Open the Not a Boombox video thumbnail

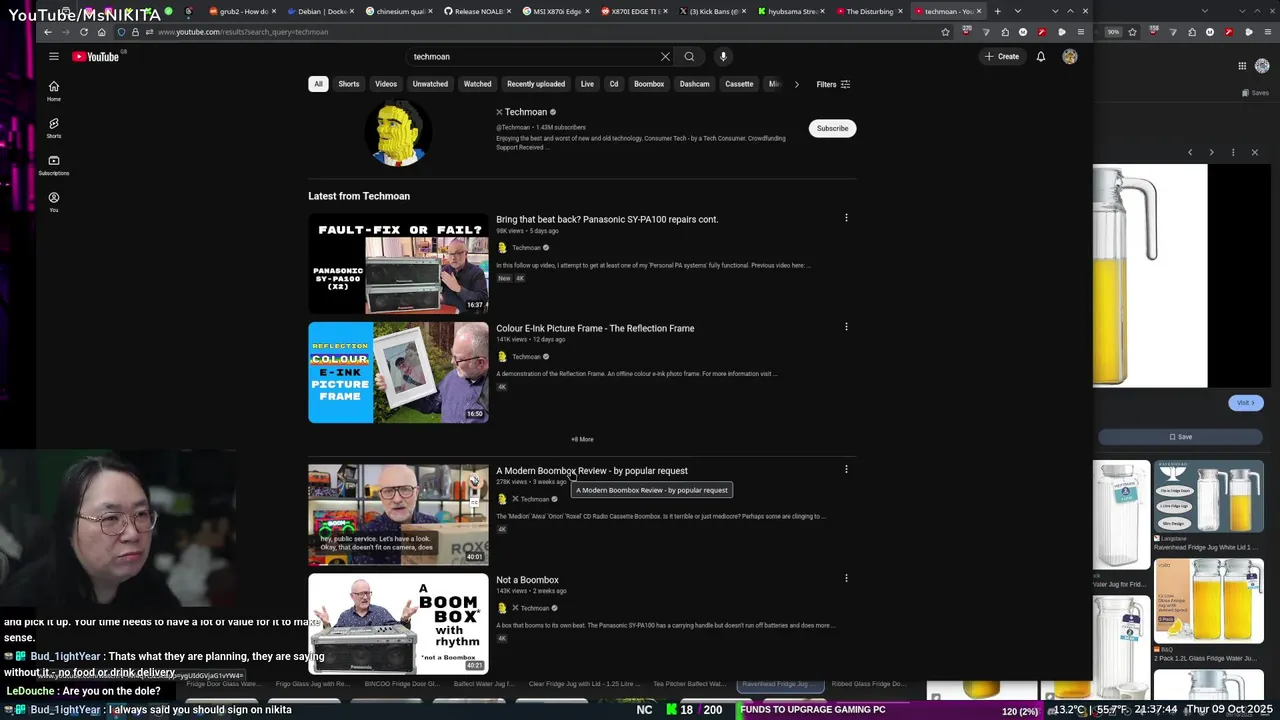pos(398,623)
